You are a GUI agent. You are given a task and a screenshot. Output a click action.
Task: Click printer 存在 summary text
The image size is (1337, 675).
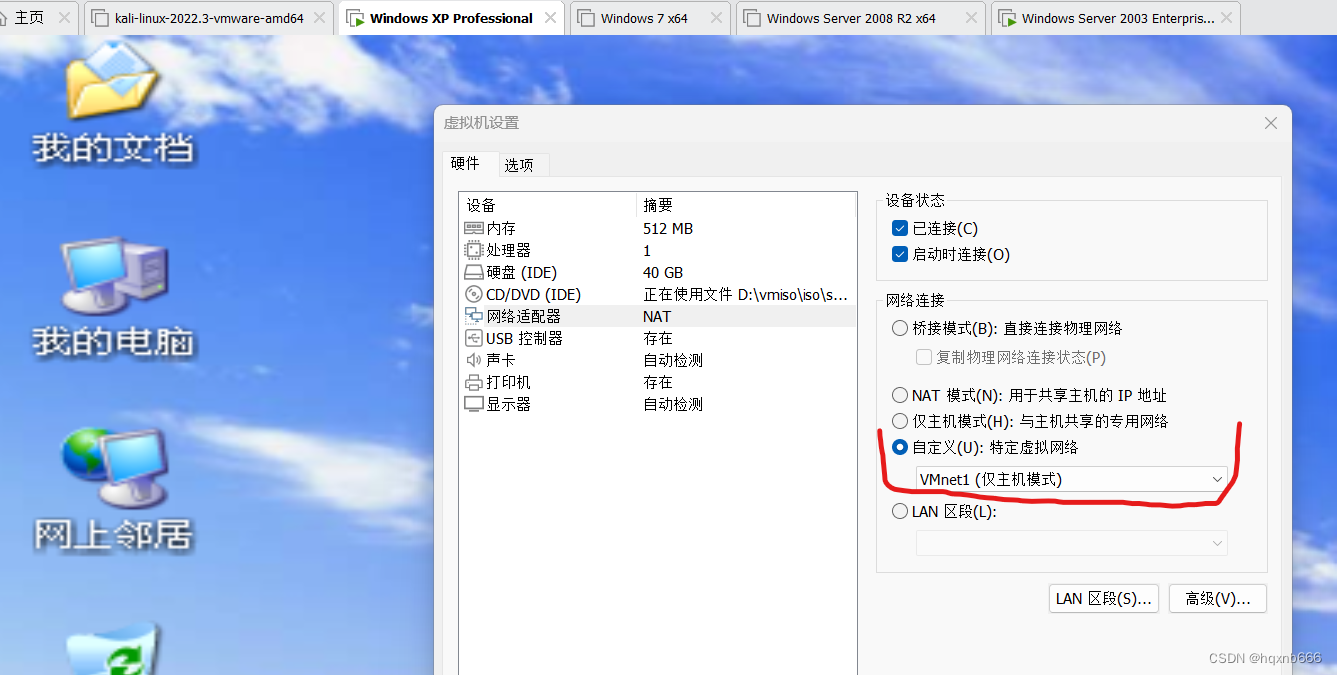pyautogui.click(x=658, y=382)
